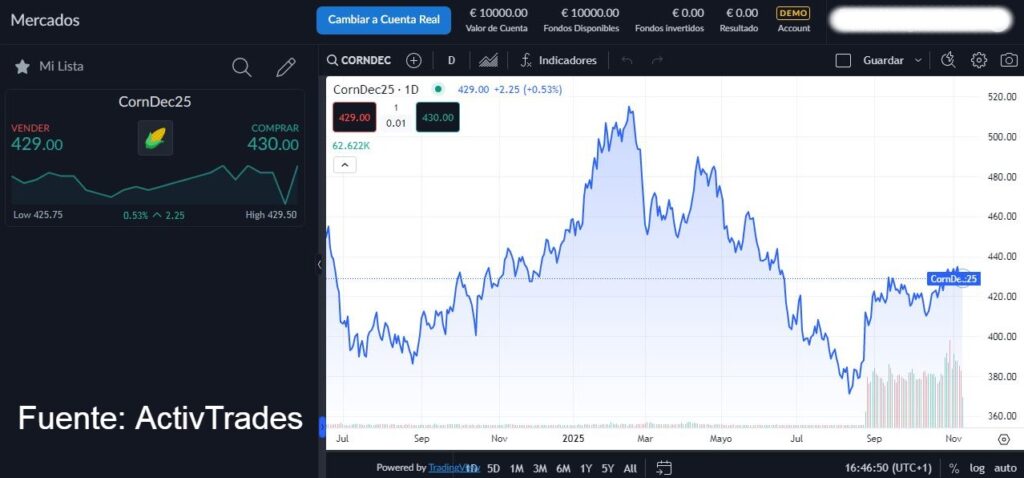The height and width of the screenshot is (478, 1024).
Task: Open watchlist search magnifier
Action: tap(242, 67)
